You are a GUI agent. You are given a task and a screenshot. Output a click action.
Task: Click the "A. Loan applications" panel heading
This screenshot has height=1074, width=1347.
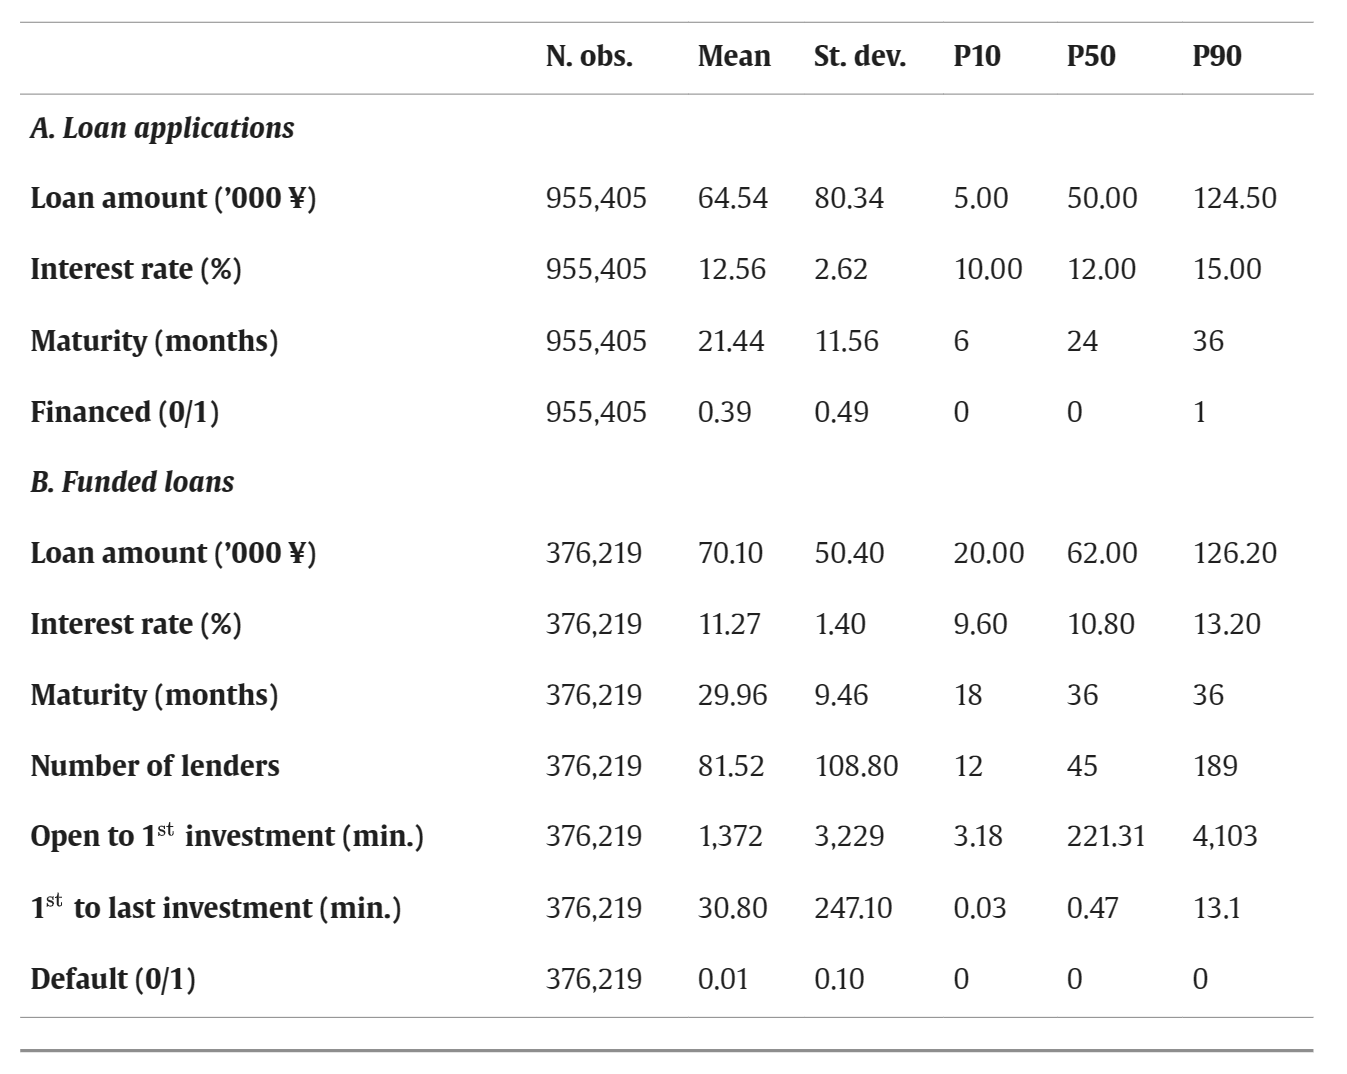[x=162, y=128]
